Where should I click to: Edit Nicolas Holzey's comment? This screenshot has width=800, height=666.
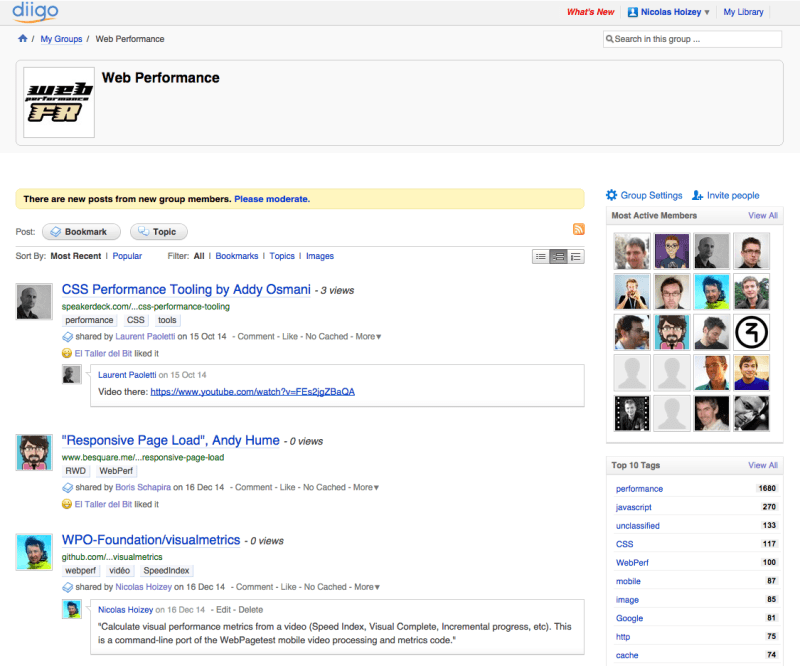223,610
